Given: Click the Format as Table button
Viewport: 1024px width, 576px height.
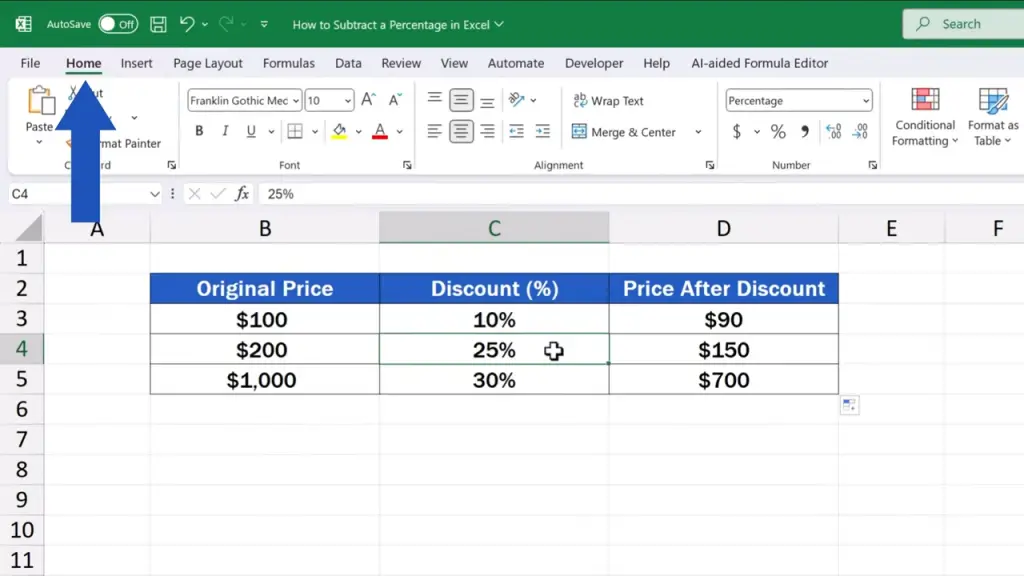Looking at the screenshot, I should click(993, 118).
